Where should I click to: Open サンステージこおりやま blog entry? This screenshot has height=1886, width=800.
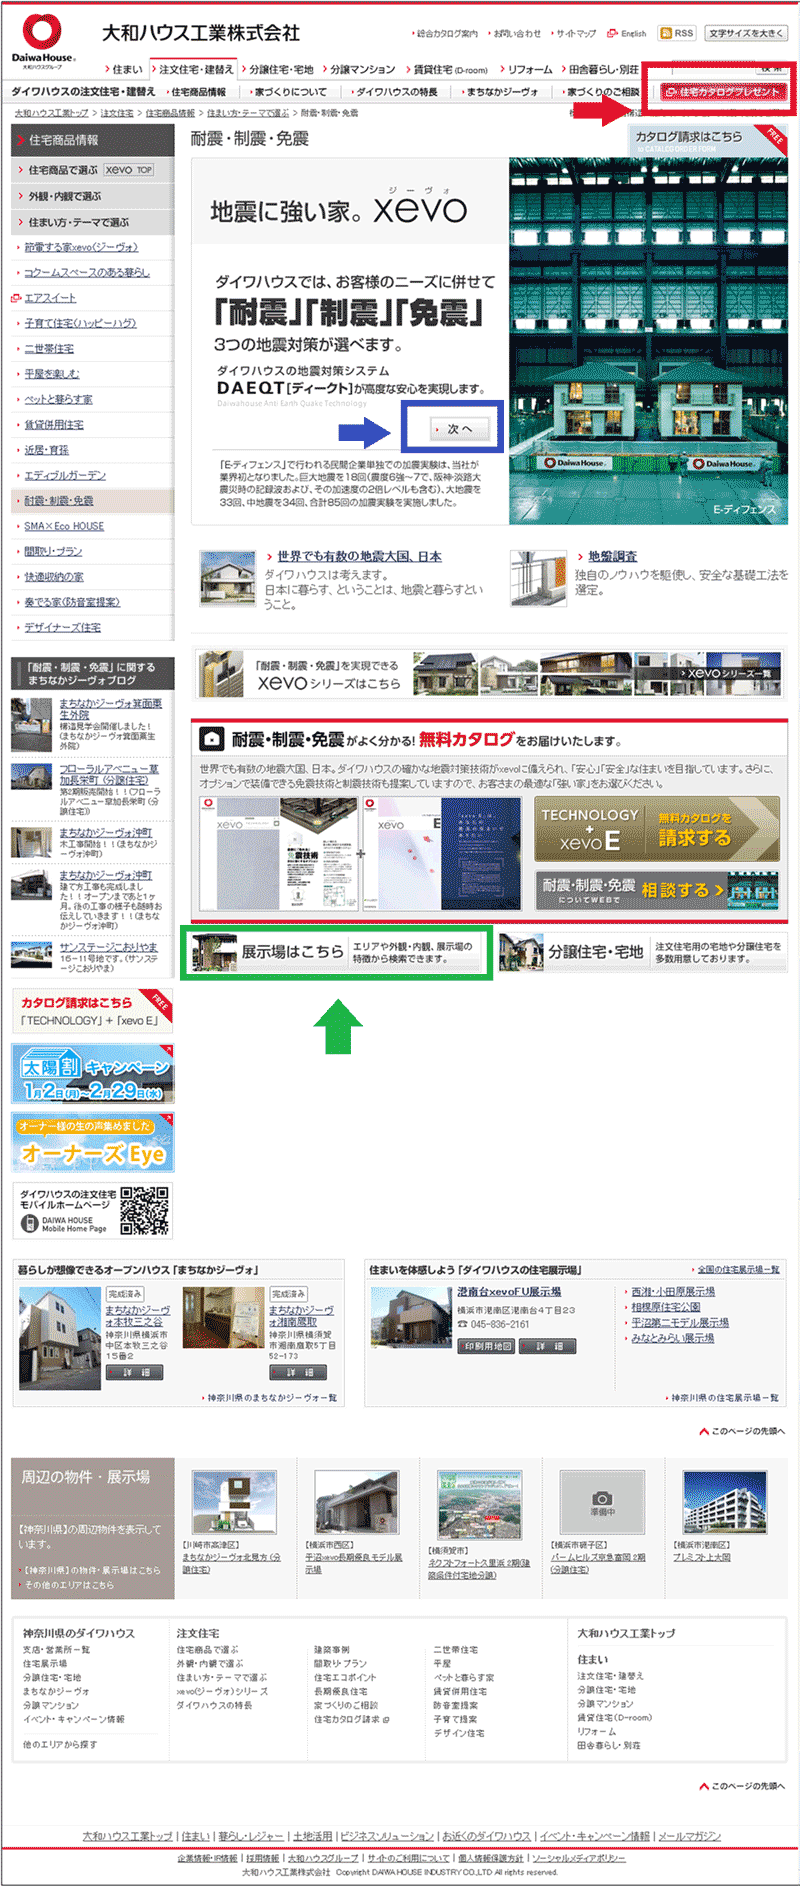pyautogui.click(x=108, y=947)
